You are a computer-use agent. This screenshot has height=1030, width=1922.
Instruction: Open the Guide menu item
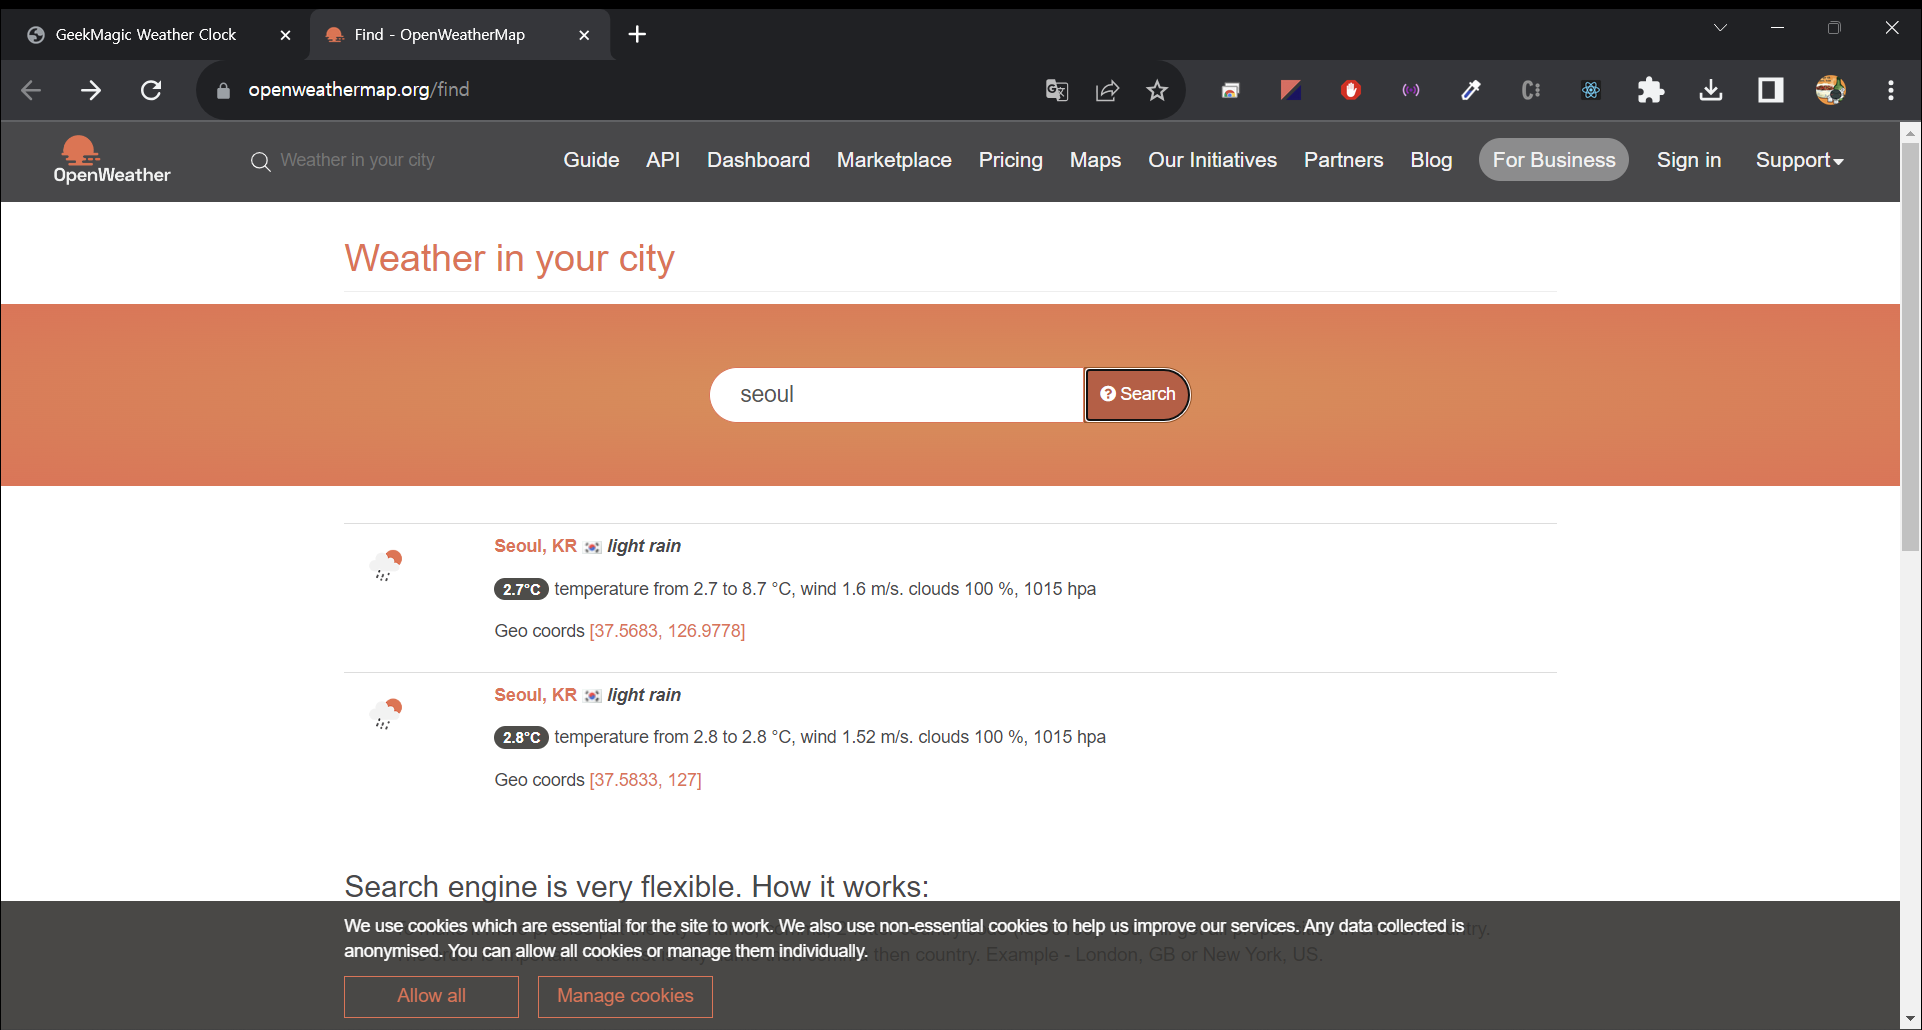[x=591, y=160]
